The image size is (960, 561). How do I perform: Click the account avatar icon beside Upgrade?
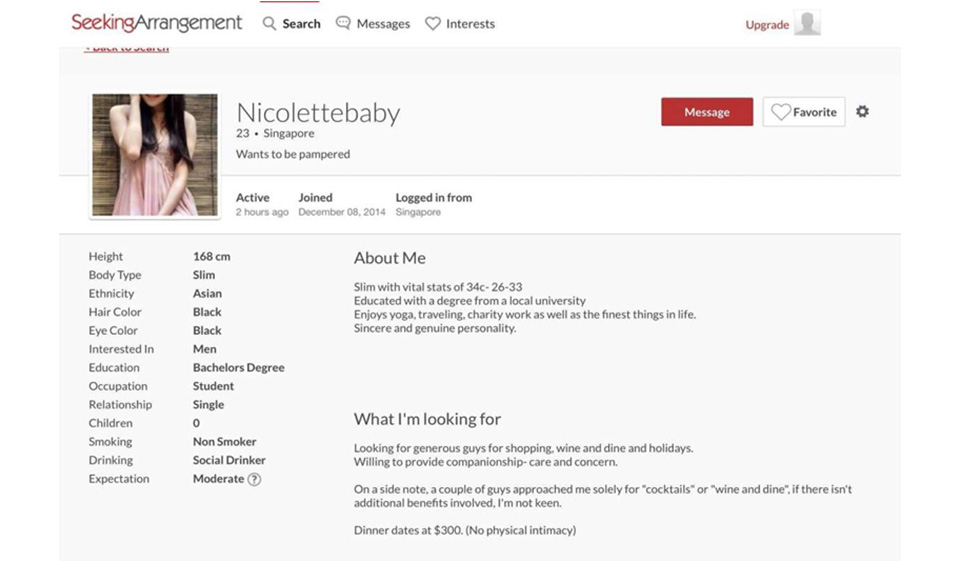pos(807,24)
